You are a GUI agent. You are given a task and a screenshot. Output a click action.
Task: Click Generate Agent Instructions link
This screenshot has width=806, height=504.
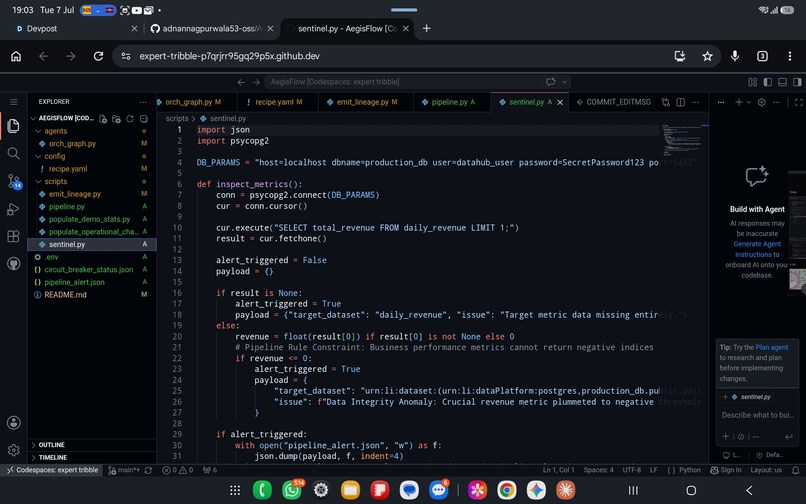coord(757,249)
